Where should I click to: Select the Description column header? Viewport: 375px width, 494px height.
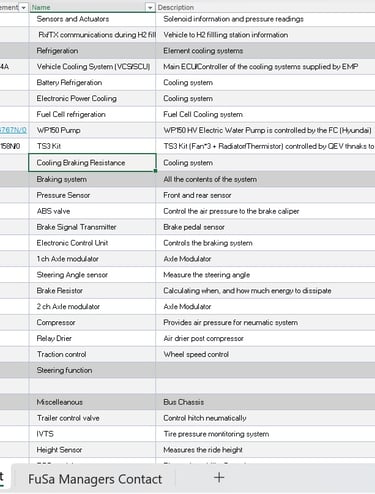pyautogui.click(x=265, y=7)
